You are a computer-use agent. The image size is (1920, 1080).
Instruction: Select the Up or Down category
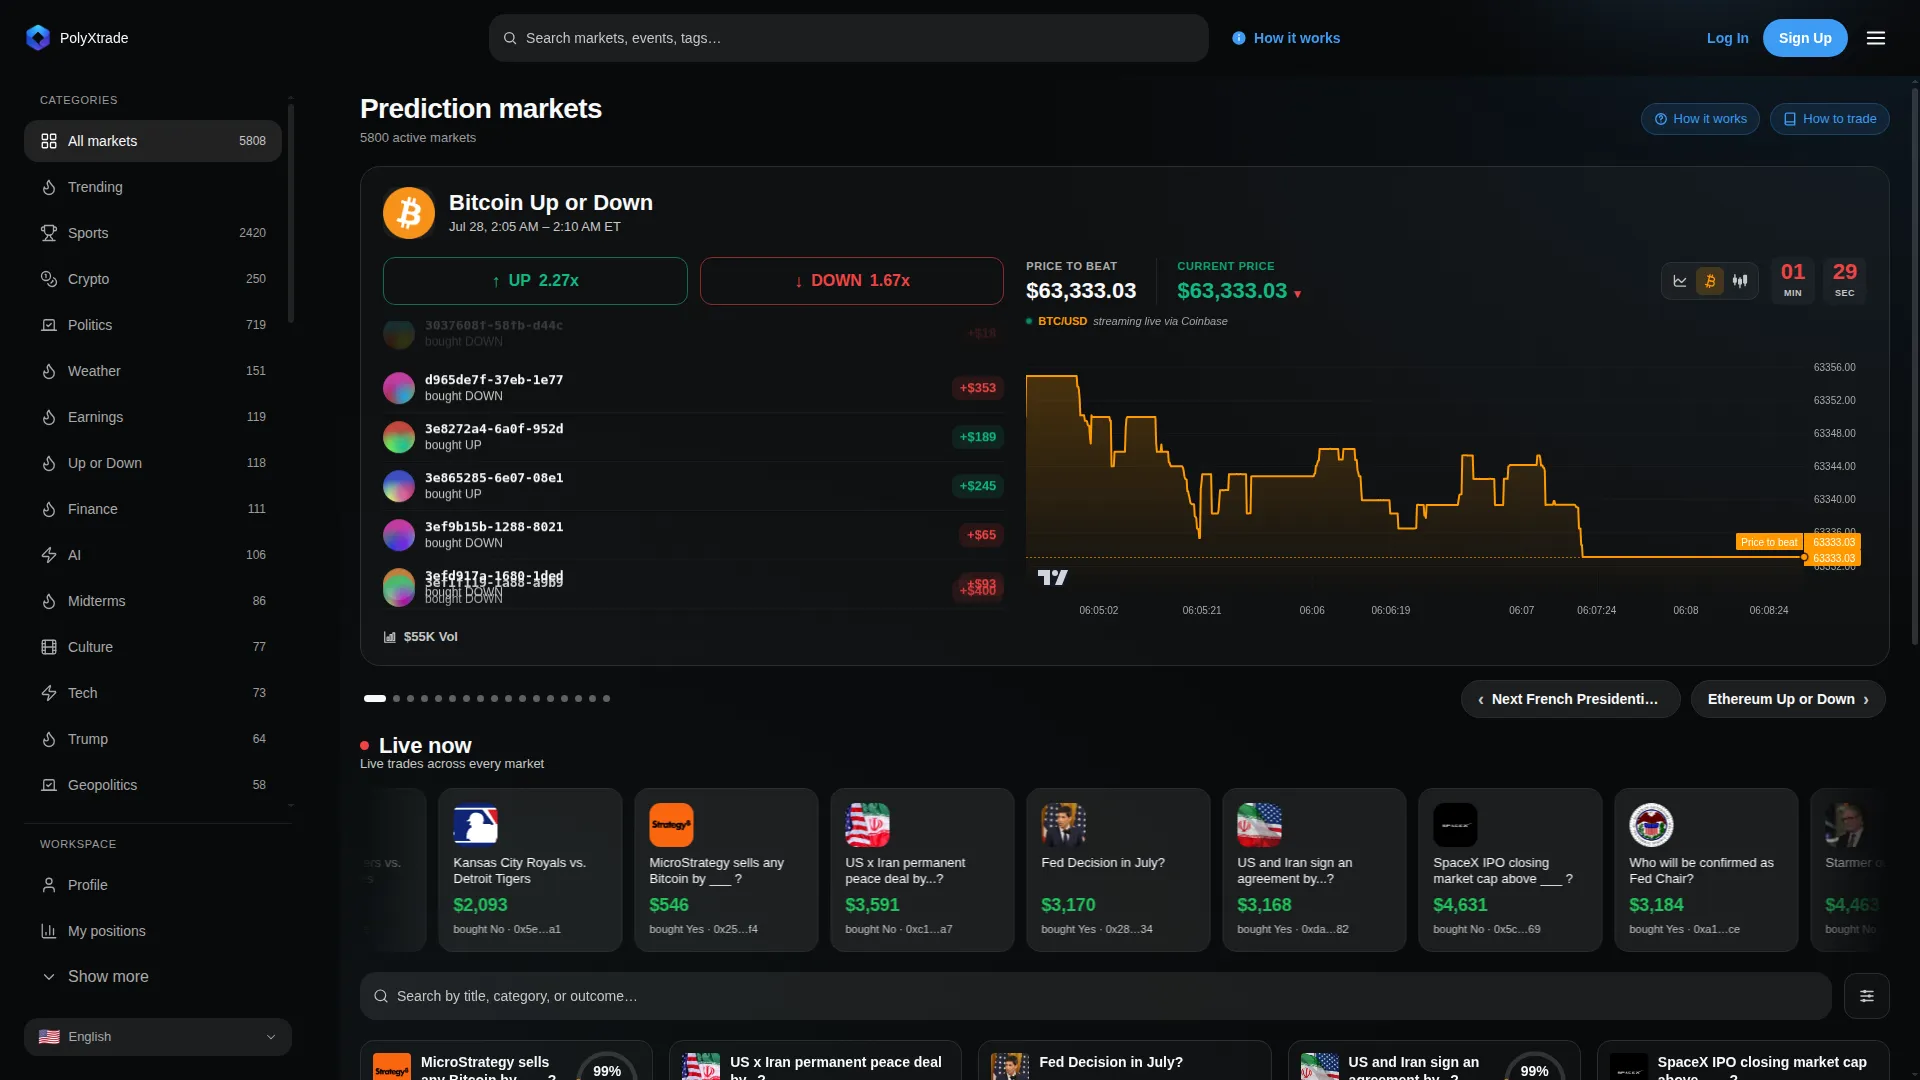[x=153, y=463]
